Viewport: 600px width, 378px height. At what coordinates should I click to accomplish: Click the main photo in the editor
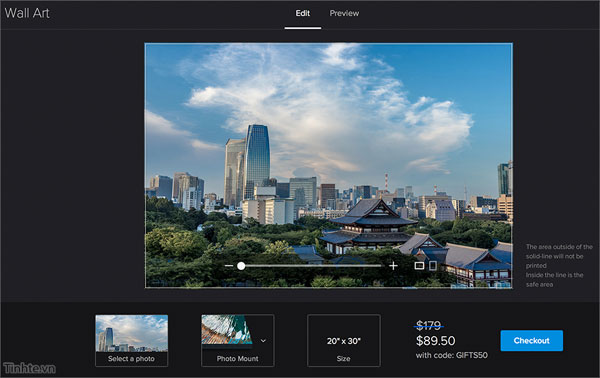tap(329, 165)
